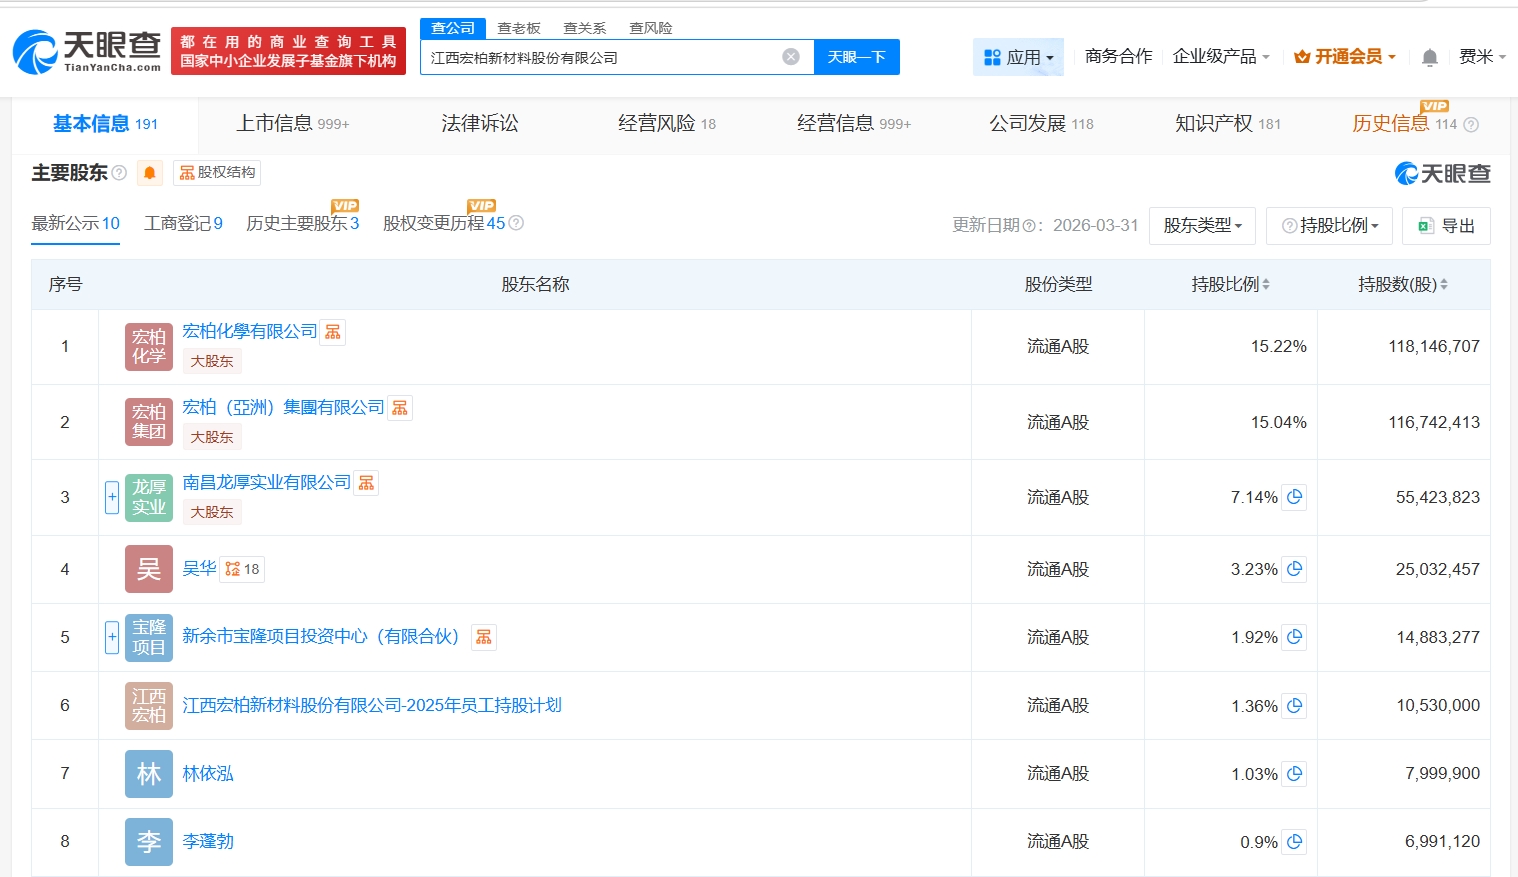Image resolution: width=1518 pixels, height=877 pixels.
Task: Open holding chart icon for 0.9% row
Action: click(x=1295, y=841)
